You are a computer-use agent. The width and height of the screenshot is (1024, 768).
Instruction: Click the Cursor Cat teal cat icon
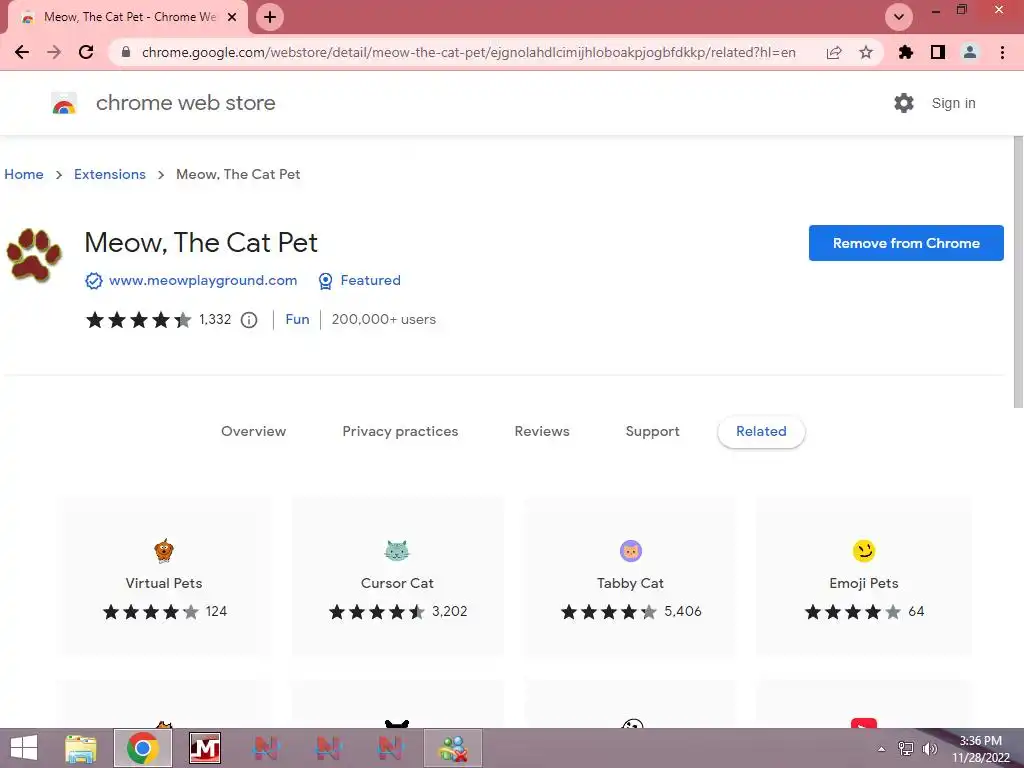coord(397,551)
